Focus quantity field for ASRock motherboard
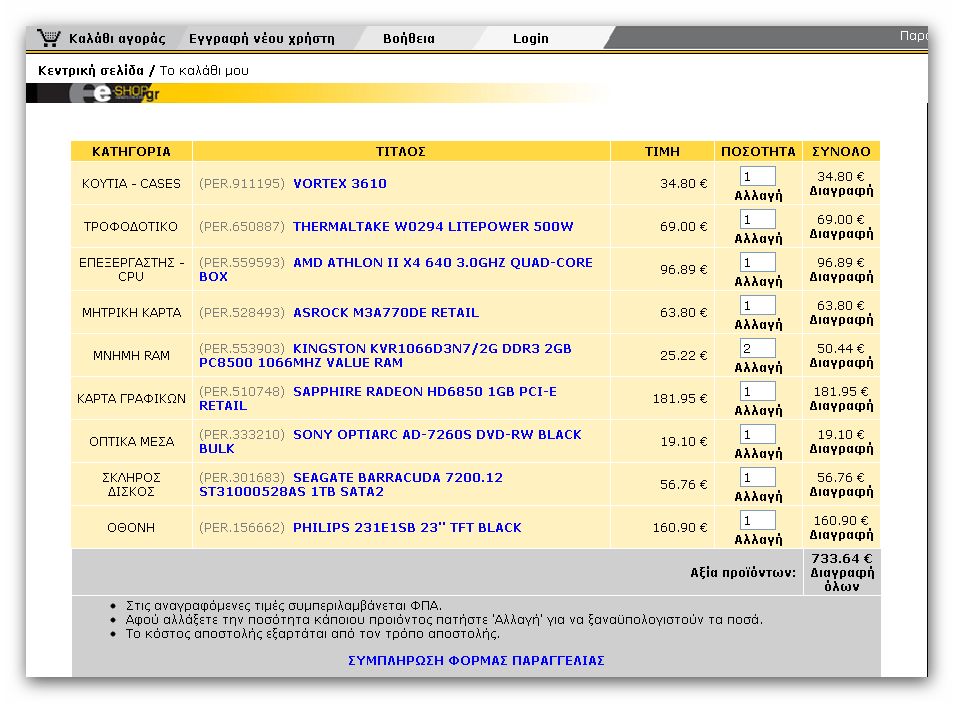Viewport: 954px width, 703px height. tap(757, 306)
